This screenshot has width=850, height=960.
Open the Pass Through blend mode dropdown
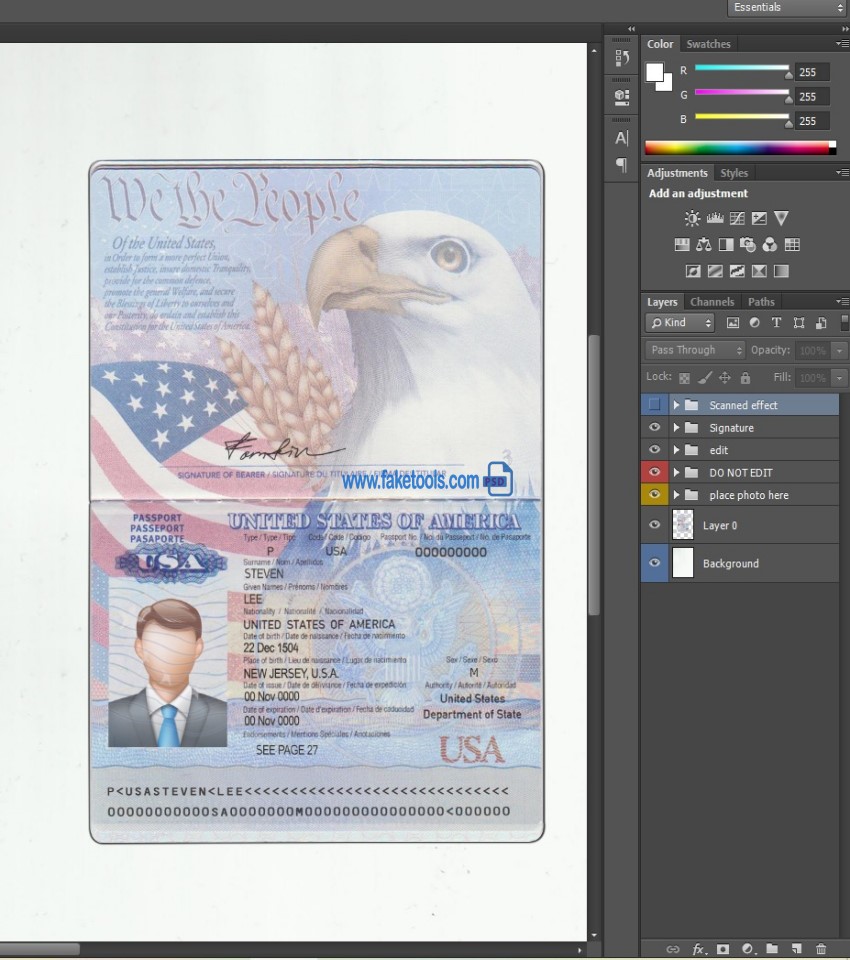(695, 350)
